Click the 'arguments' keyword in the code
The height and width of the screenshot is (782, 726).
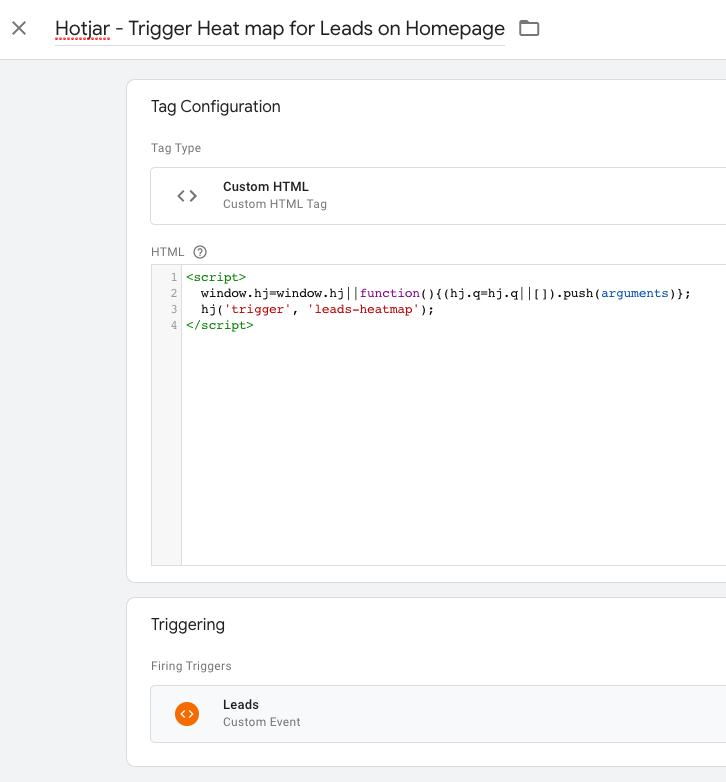pos(634,293)
